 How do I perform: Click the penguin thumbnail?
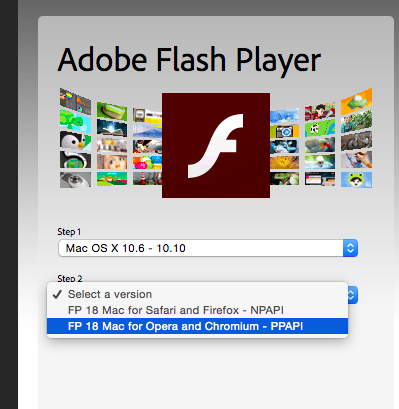[x=75, y=140]
